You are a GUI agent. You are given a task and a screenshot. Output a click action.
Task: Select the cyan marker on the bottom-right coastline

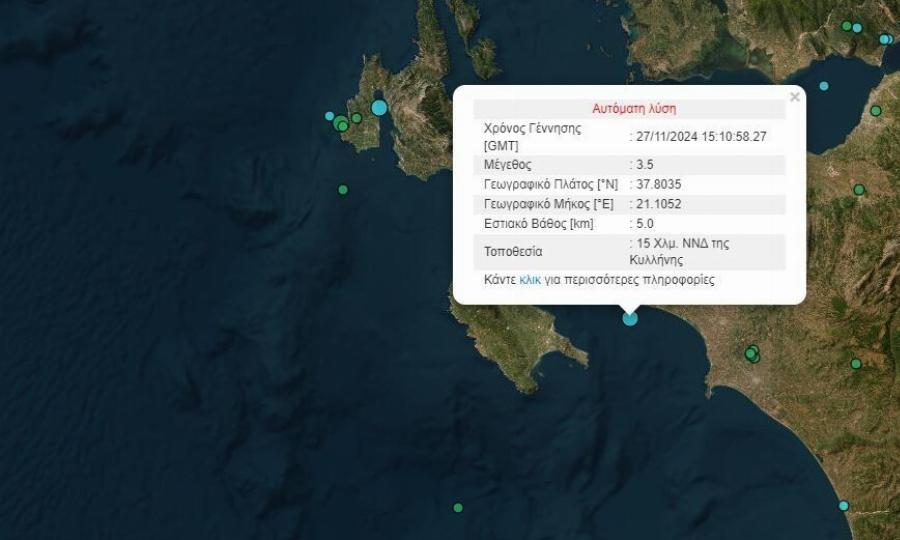coord(844,505)
